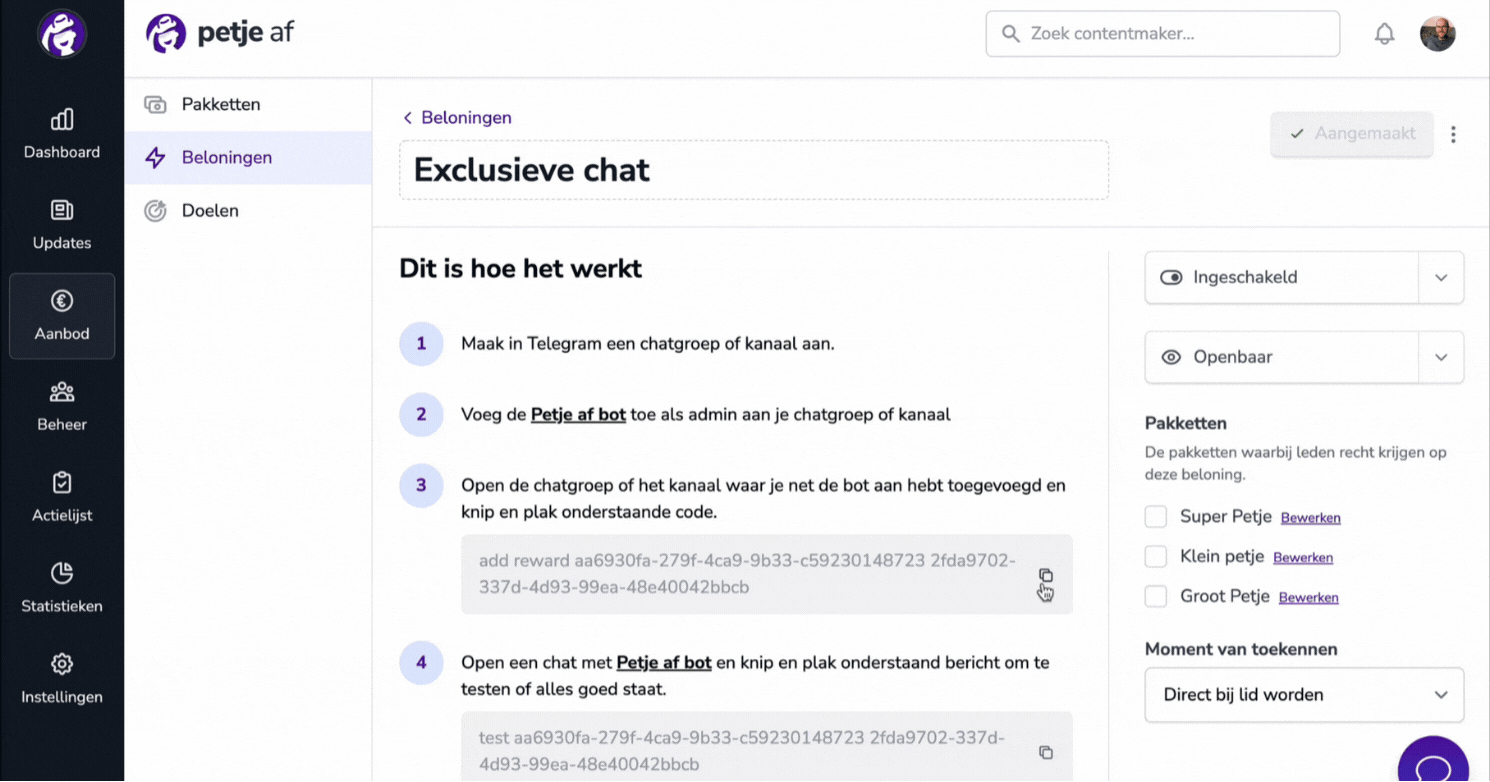Open the Dashboard bar chart icon

(x=62, y=120)
